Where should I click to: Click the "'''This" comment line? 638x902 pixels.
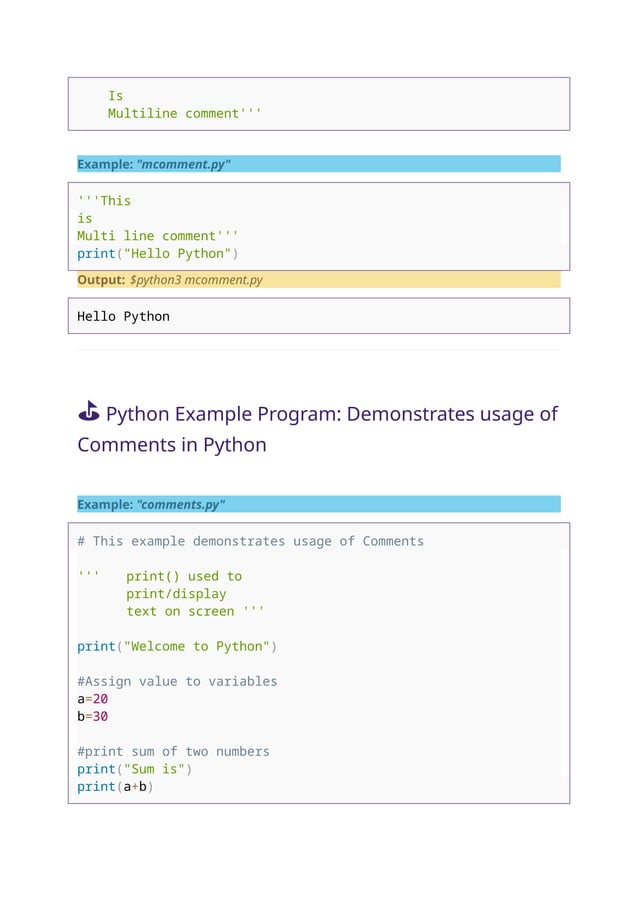104,201
